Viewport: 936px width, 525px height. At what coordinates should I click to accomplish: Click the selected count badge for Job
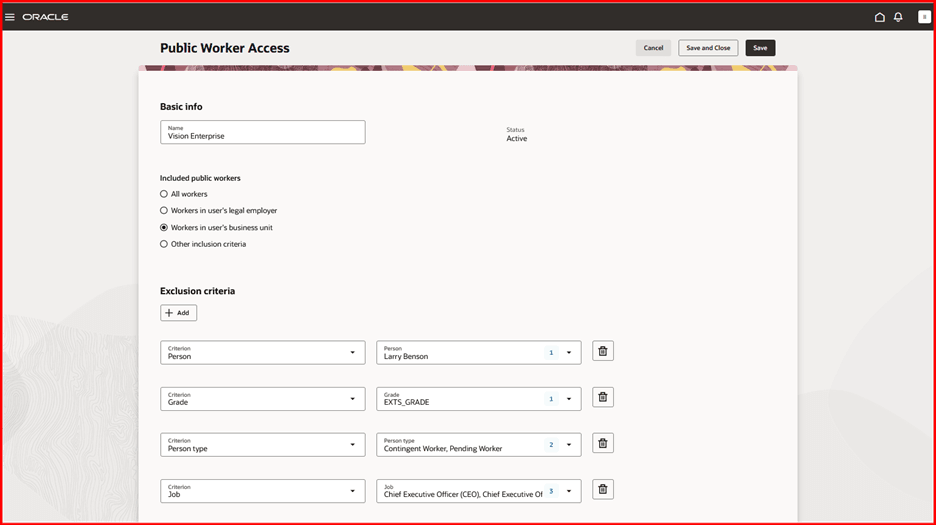[551, 491]
